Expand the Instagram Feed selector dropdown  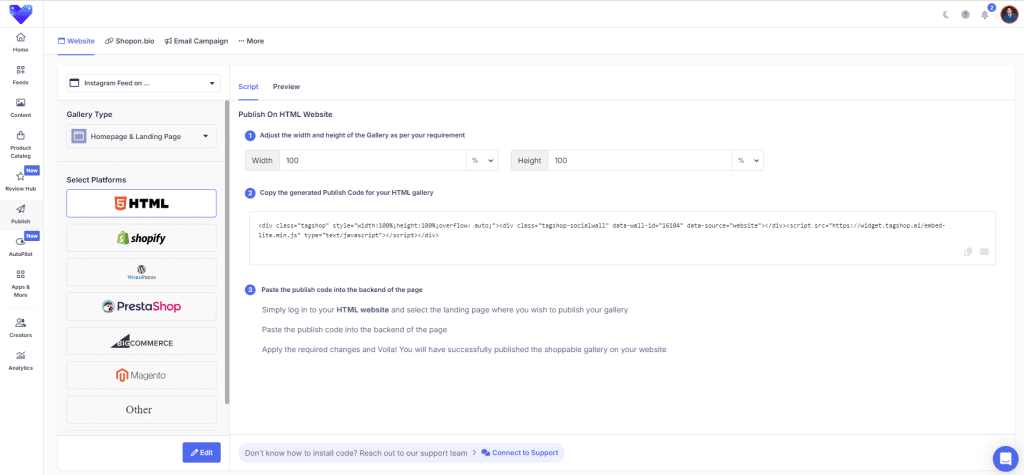pos(141,83)
